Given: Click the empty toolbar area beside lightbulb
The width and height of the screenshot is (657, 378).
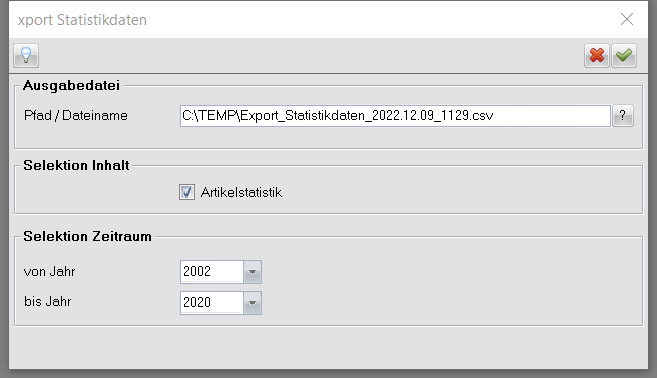Looking at the screenshot, I should [310, 55].
